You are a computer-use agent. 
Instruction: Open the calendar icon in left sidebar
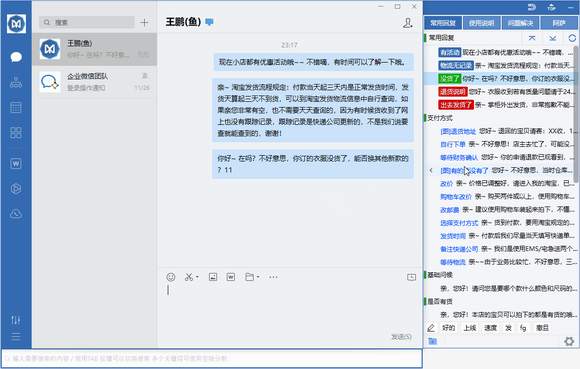coord(16,107)
